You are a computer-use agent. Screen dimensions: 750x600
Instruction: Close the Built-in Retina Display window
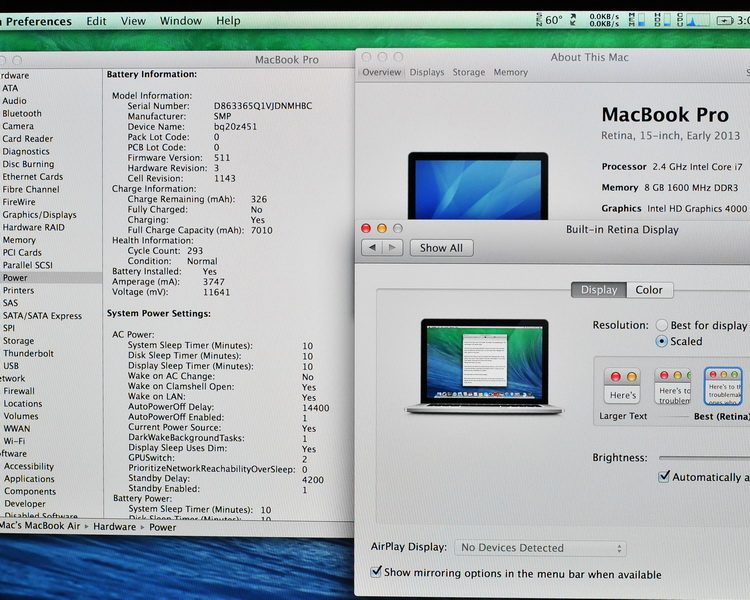[366, 228]
